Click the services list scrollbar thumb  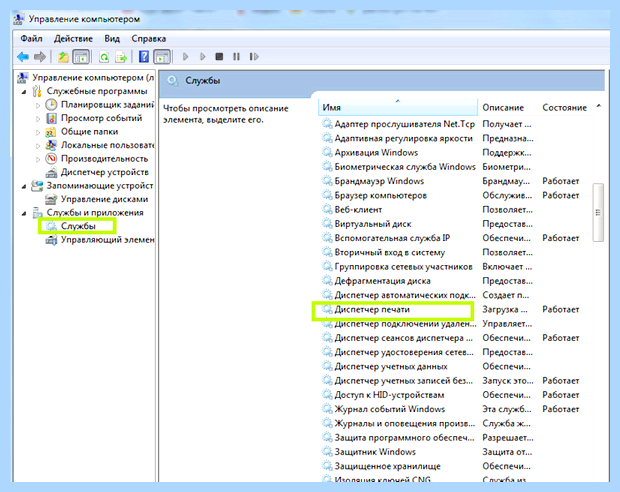tap(598, 212)
